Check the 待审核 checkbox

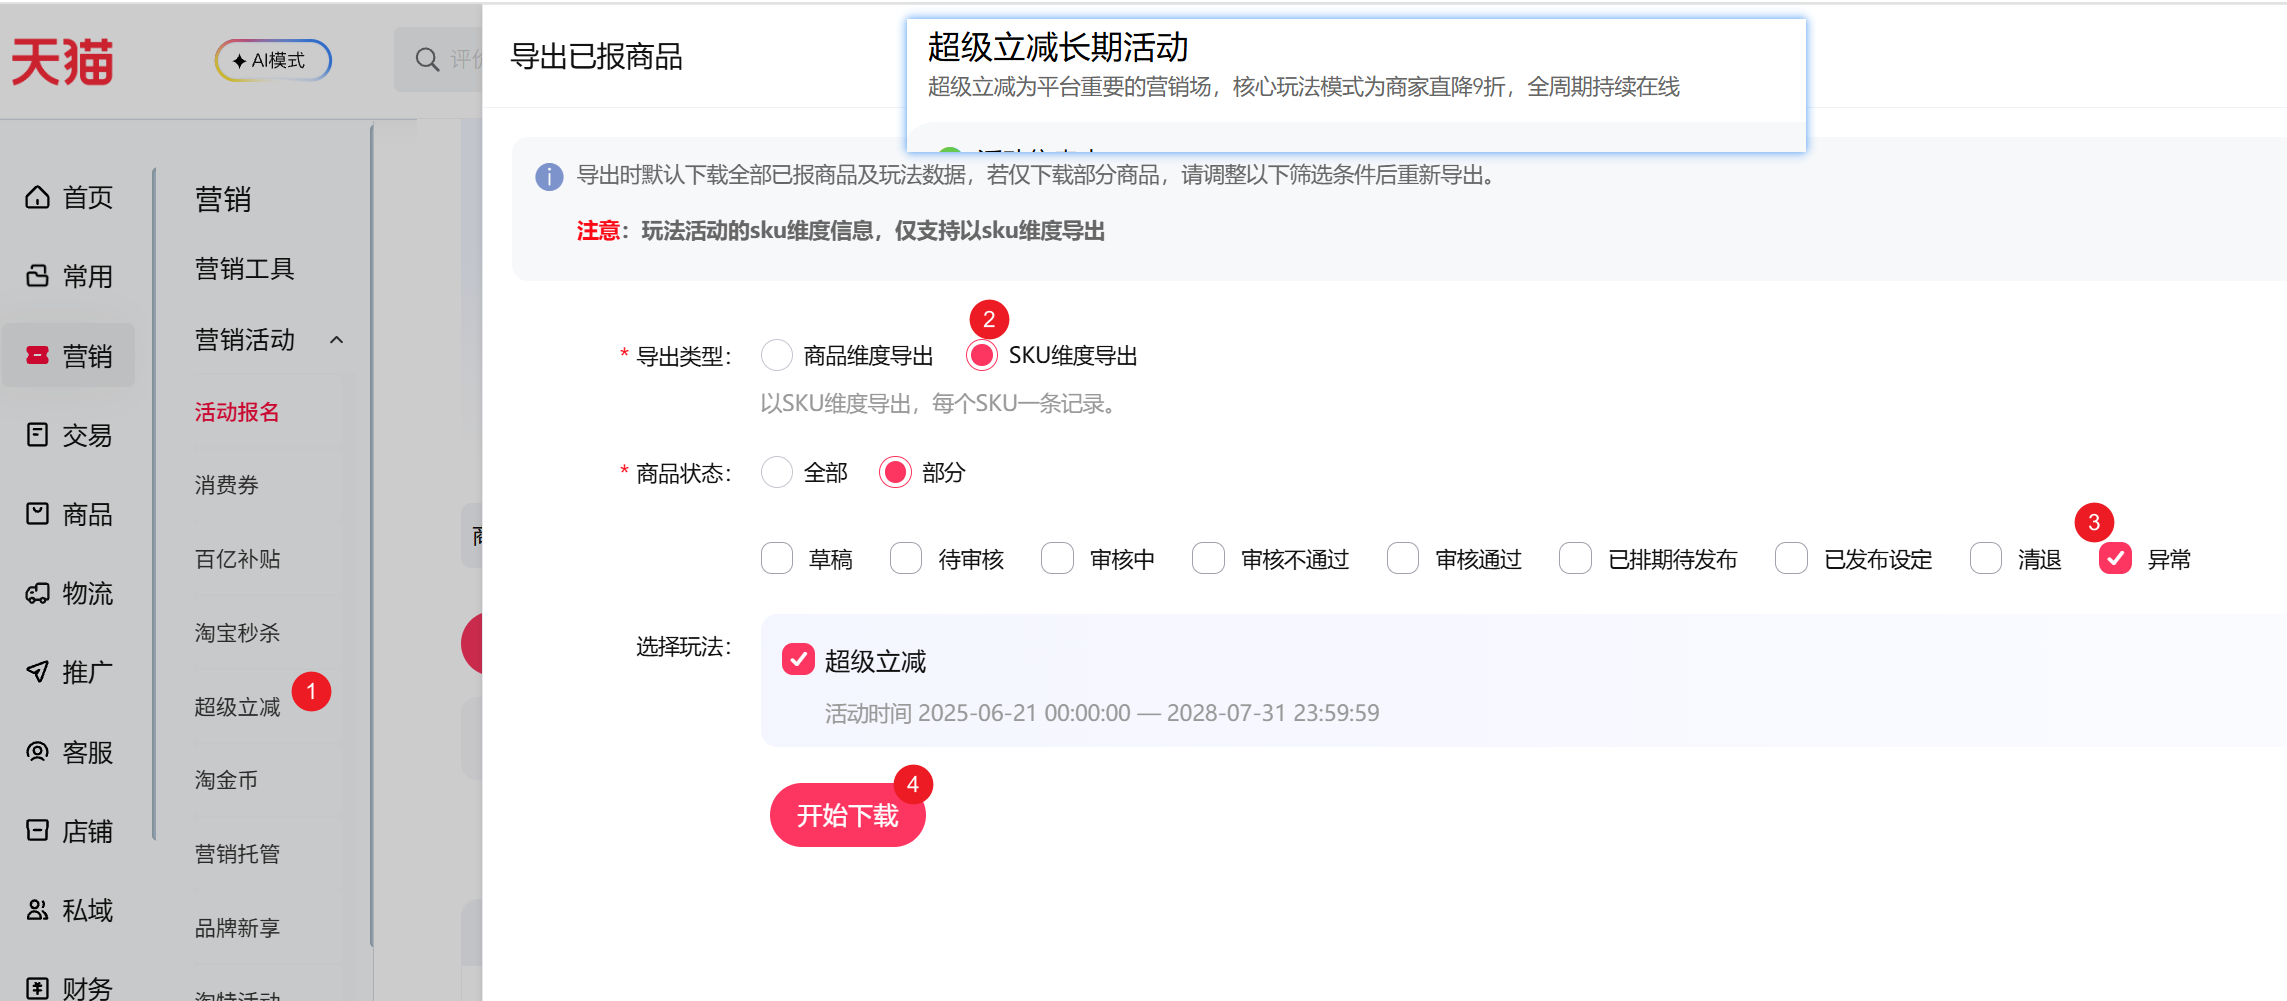pyautogui.click(x=906, y=558)
